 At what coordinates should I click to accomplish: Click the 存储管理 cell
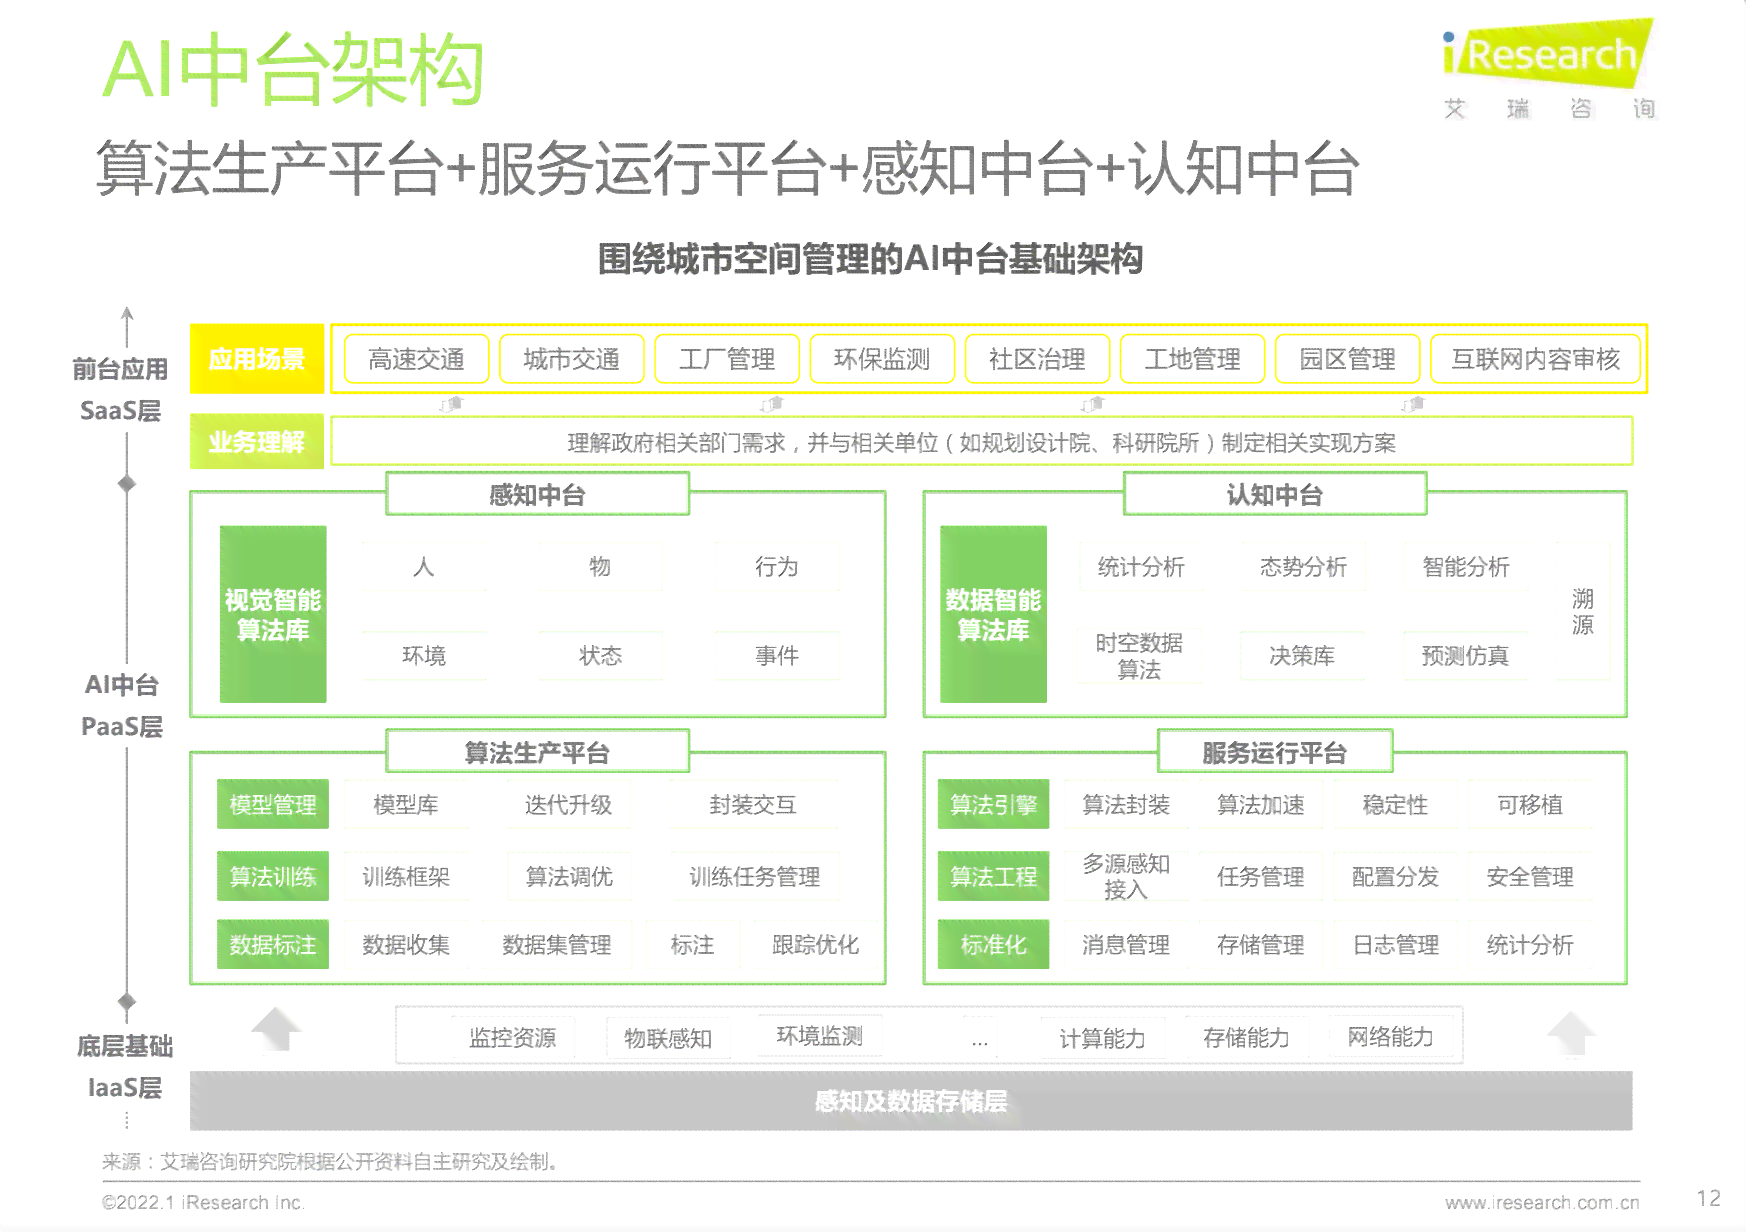(x=1260, y=945)
